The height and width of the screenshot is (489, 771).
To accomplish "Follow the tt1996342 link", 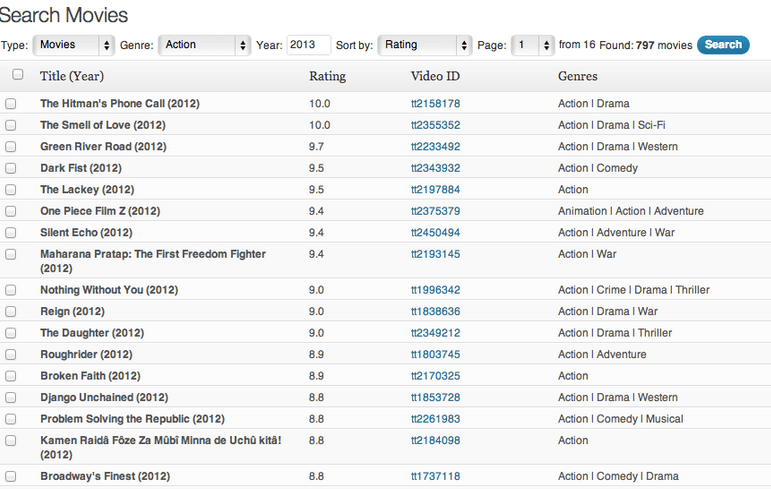I will pyautogui.click(x=435, y=290).
